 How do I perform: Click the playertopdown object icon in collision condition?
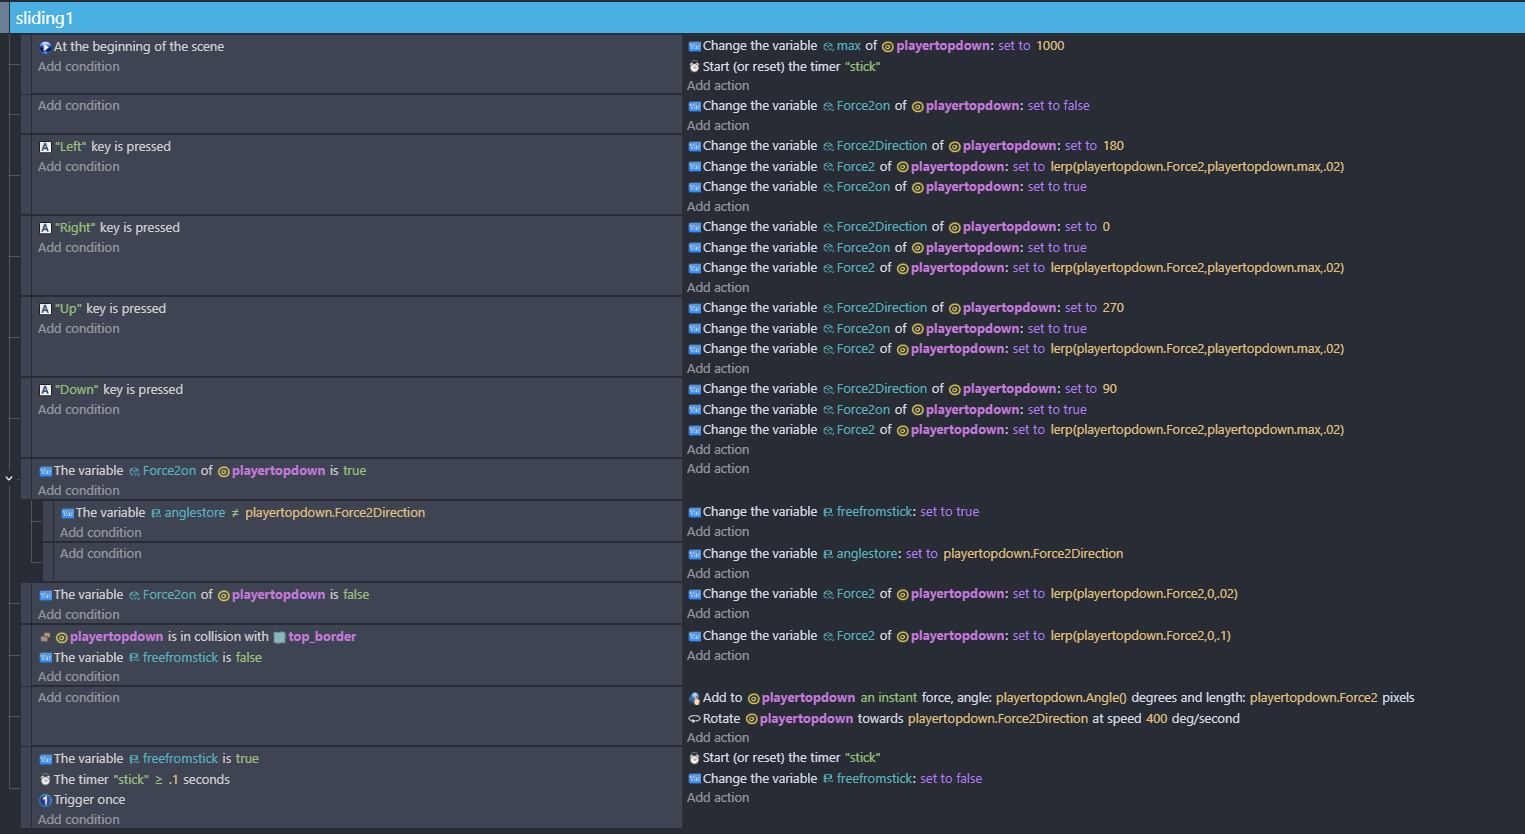click(62, 637)
